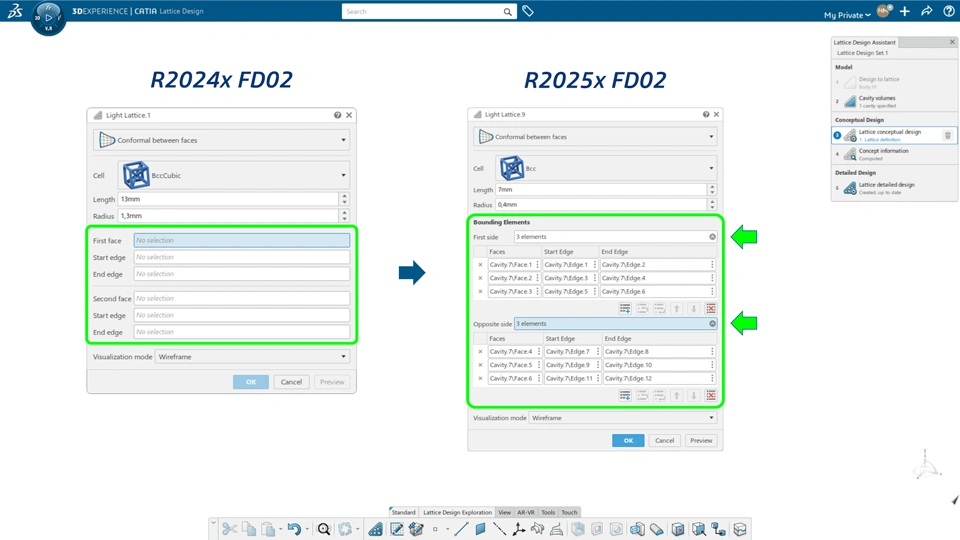The image size is (960, 540).
Task: Collapse Opposite side 3 elements list
Action: (712, 324)
